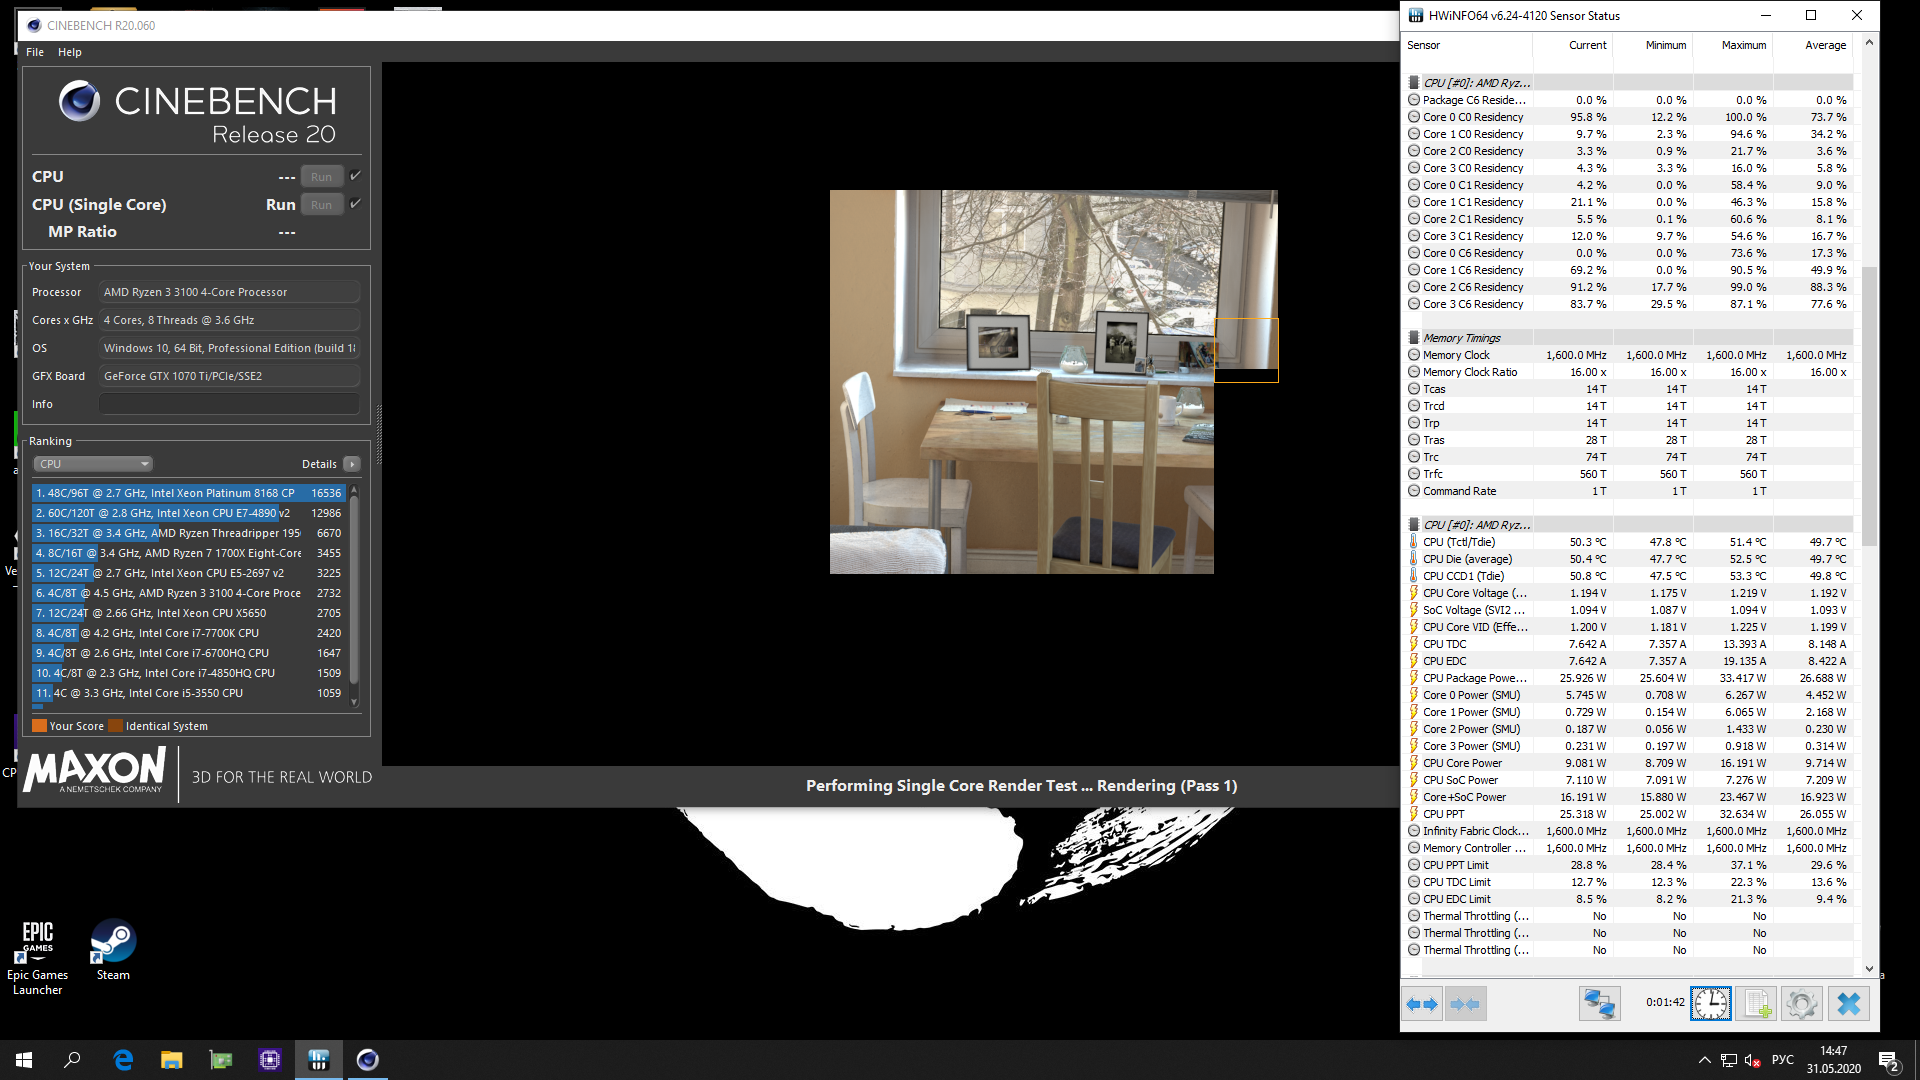Screen dimensions: 1920x1080
Task: Toggle the CPU (Single Core) test checkbox
Action: pyautogui.click(x=355, y=204)
